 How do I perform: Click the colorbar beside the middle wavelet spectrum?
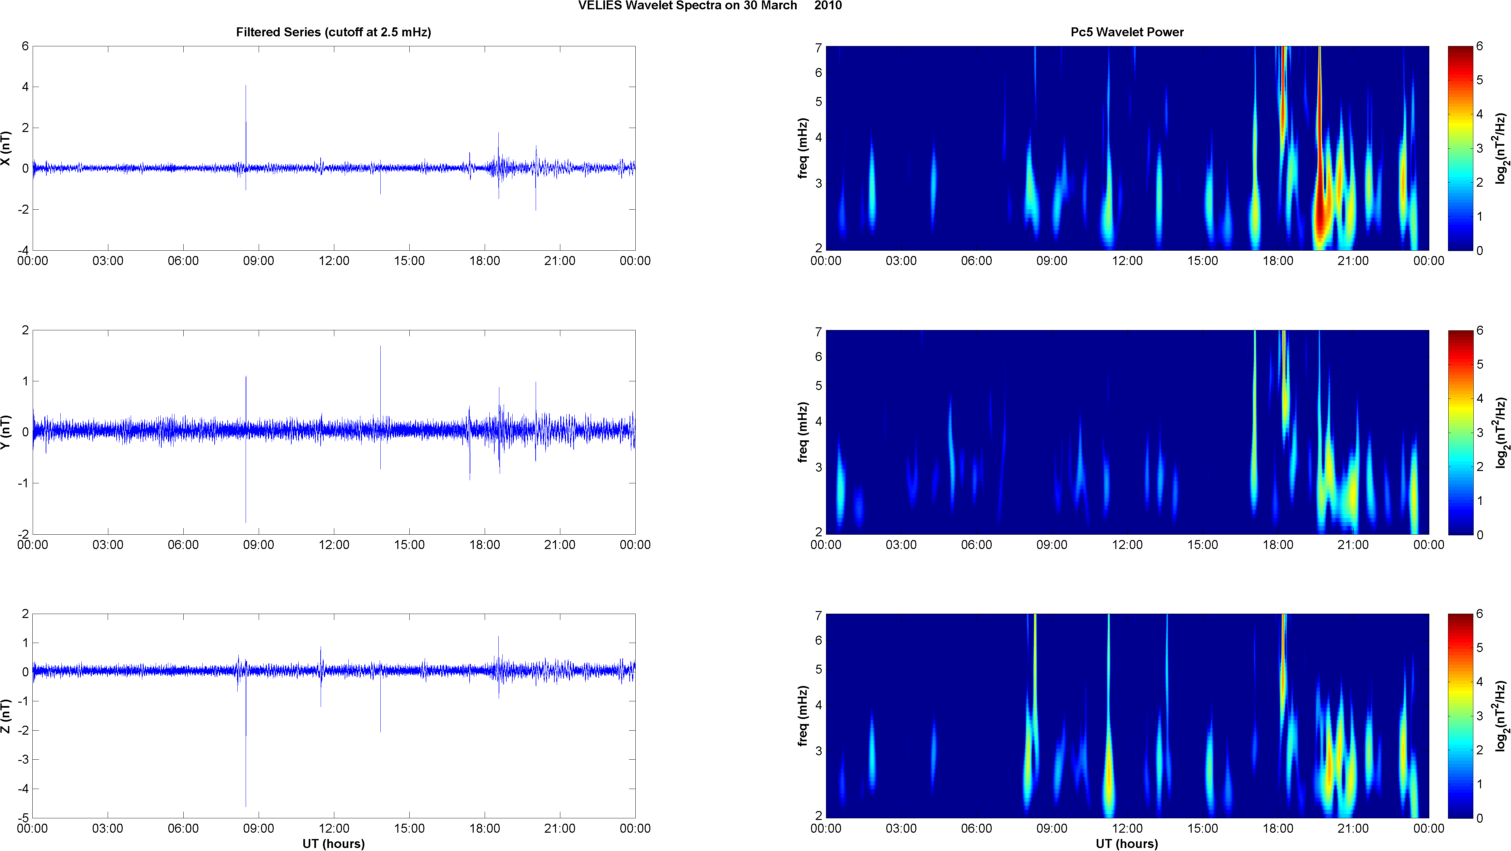(x=1460, y=432)
